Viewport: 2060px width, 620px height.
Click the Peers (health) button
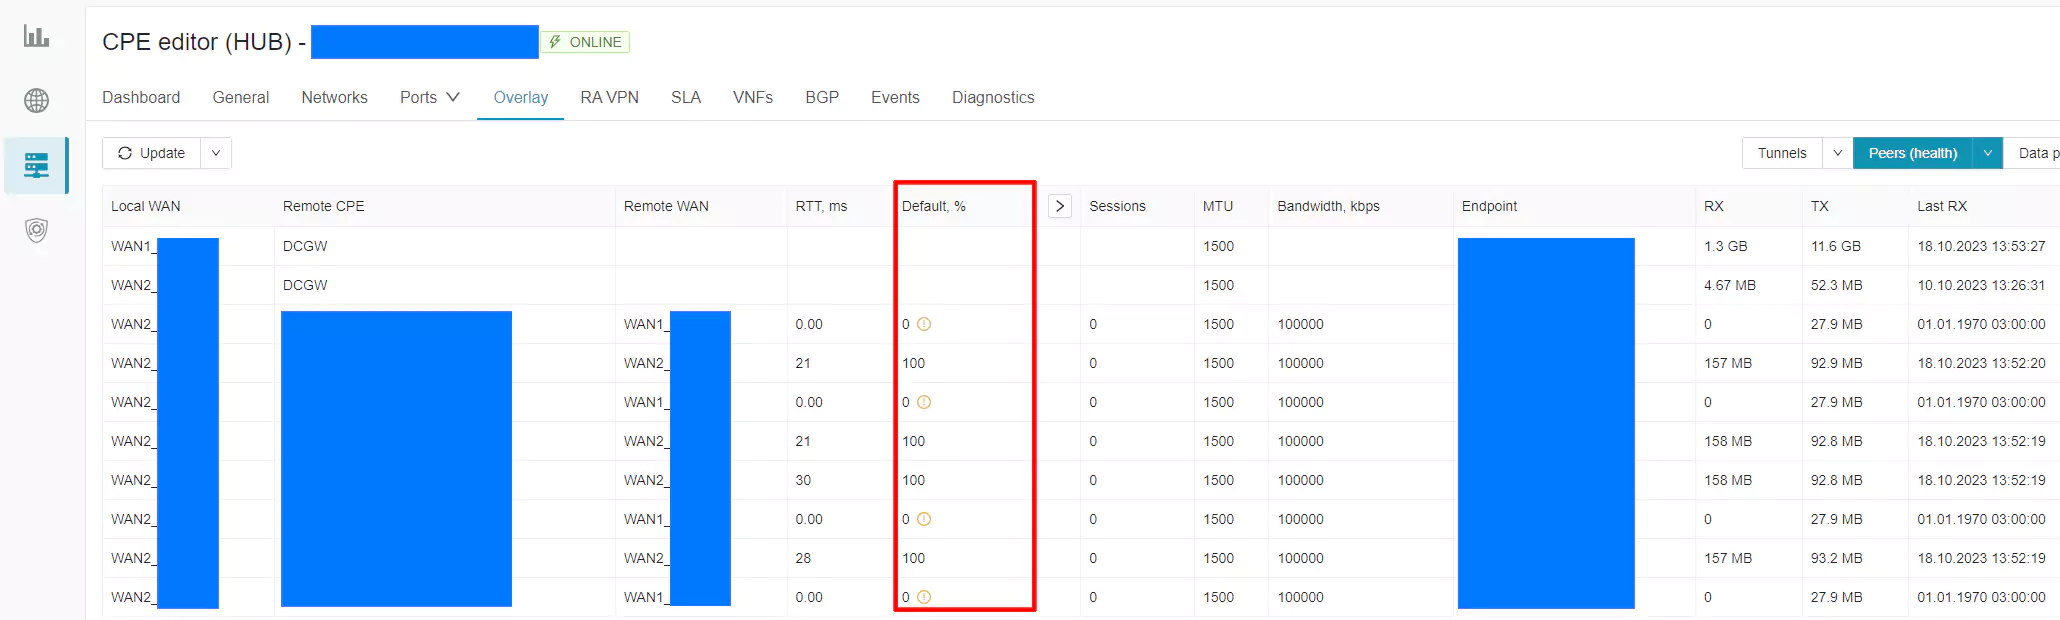click(x=1912, y=153)
